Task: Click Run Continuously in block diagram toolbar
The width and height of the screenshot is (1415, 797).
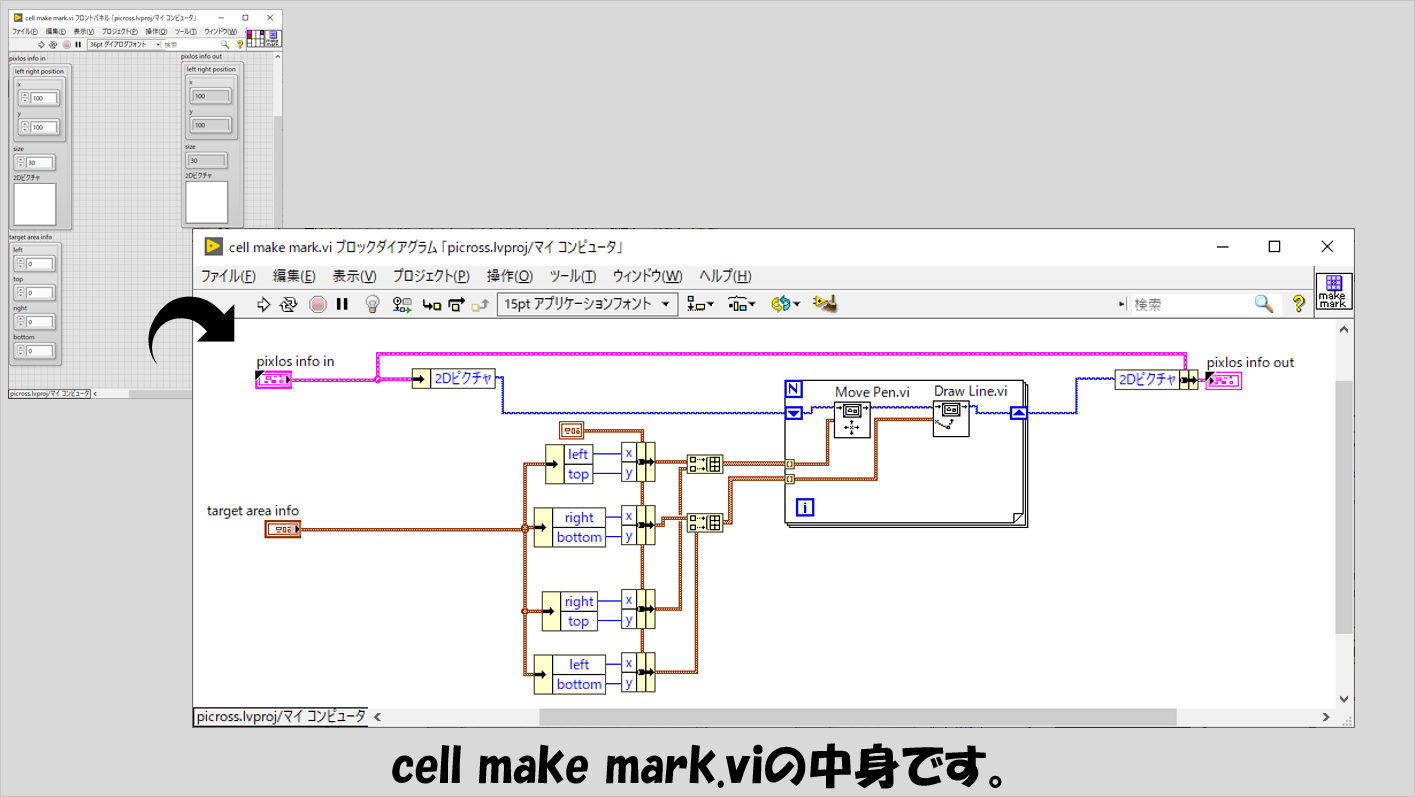Action: tap(289, 304)
